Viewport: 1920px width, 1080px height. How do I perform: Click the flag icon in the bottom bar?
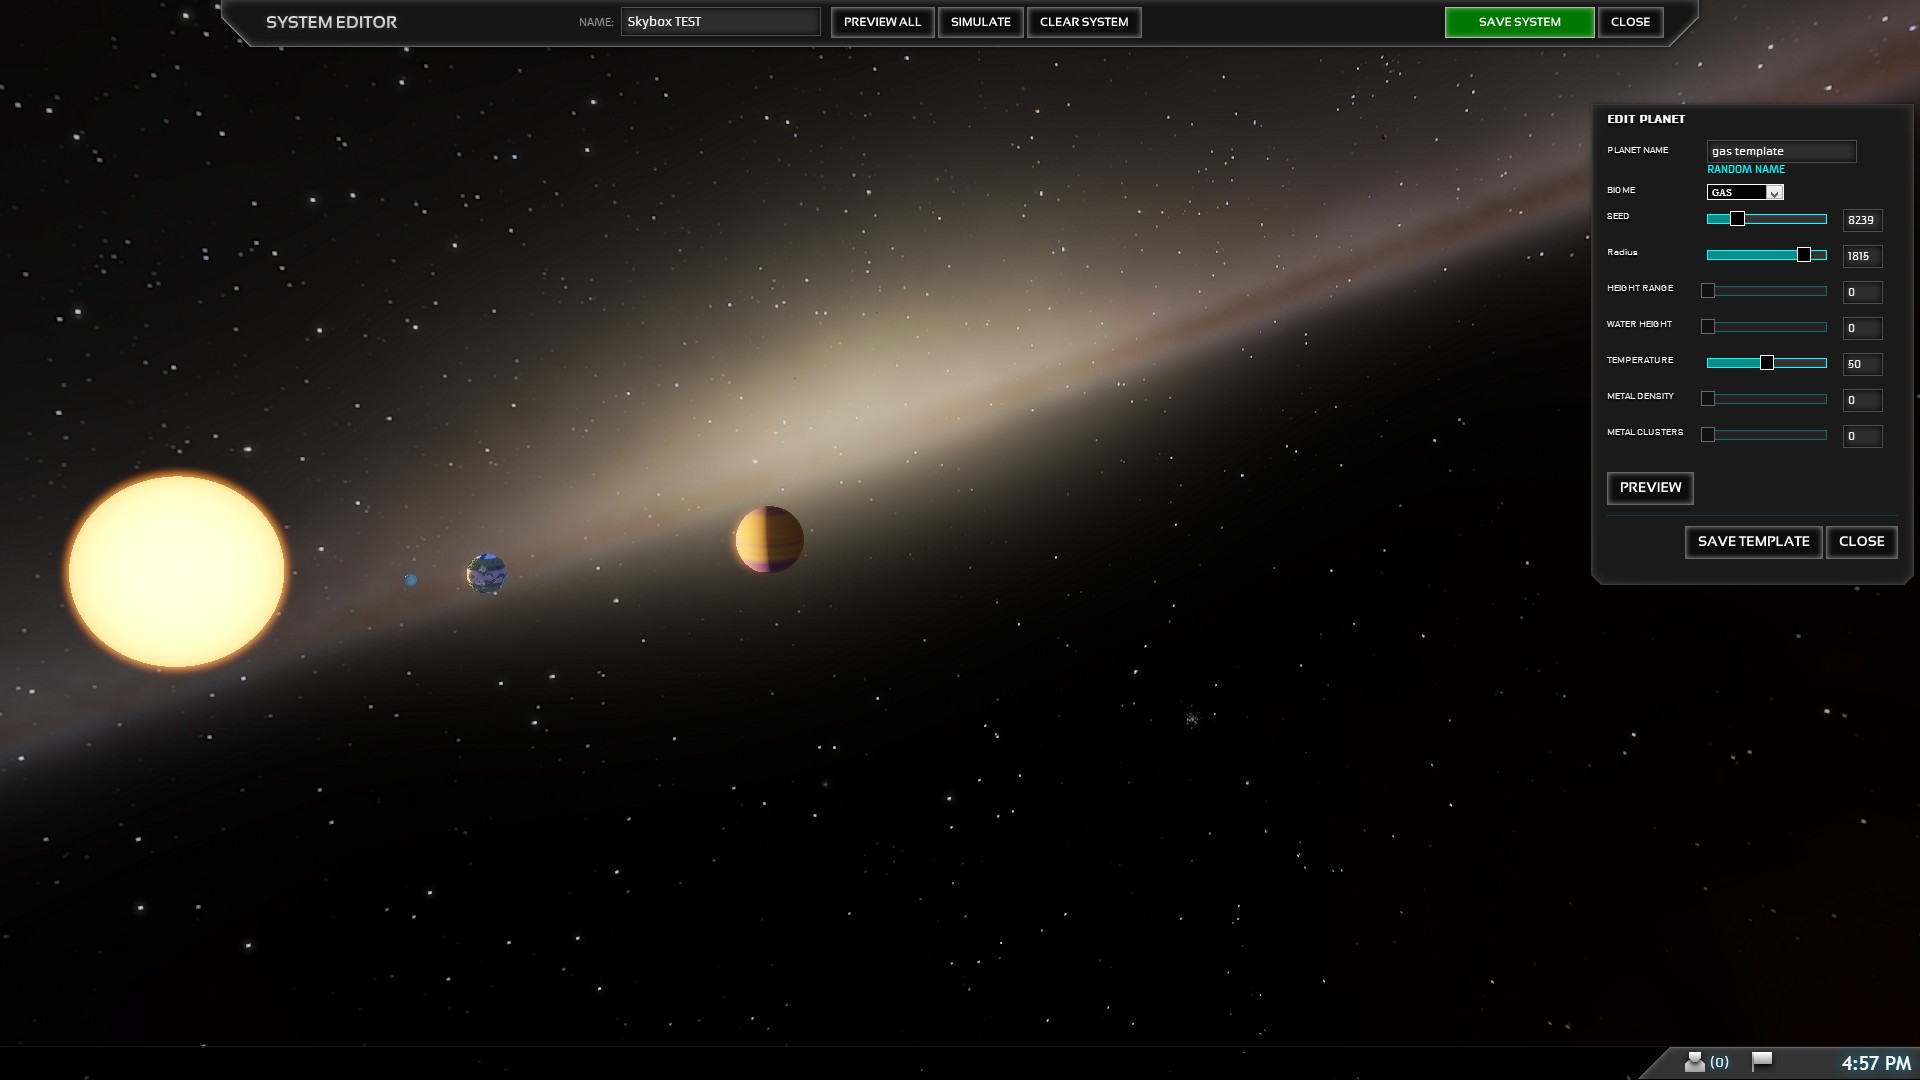1762,1061
